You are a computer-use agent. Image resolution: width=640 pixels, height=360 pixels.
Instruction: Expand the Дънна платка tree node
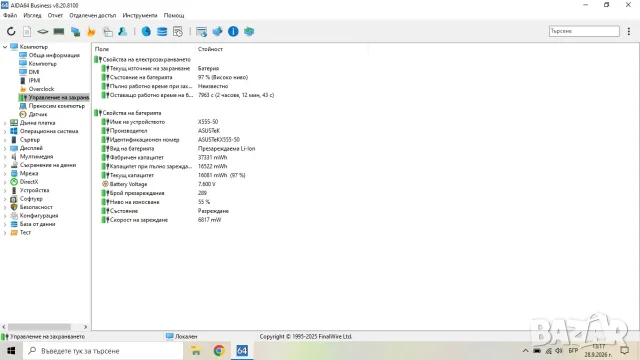pyautogui.click(x=5, y=122)
